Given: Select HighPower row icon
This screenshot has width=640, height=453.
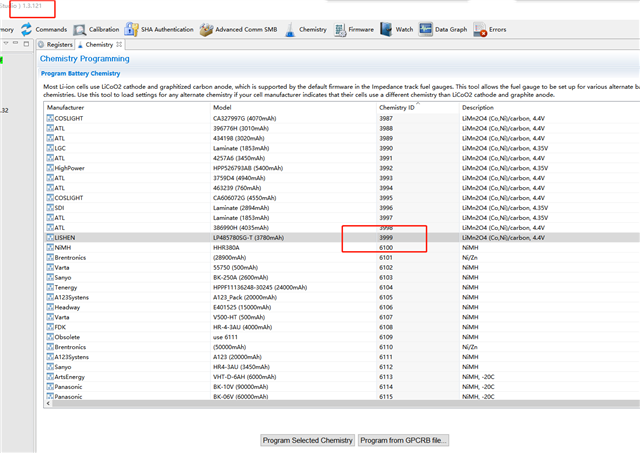Looking at the screenshot, I should pyautogui.click(x=50, y=168).
